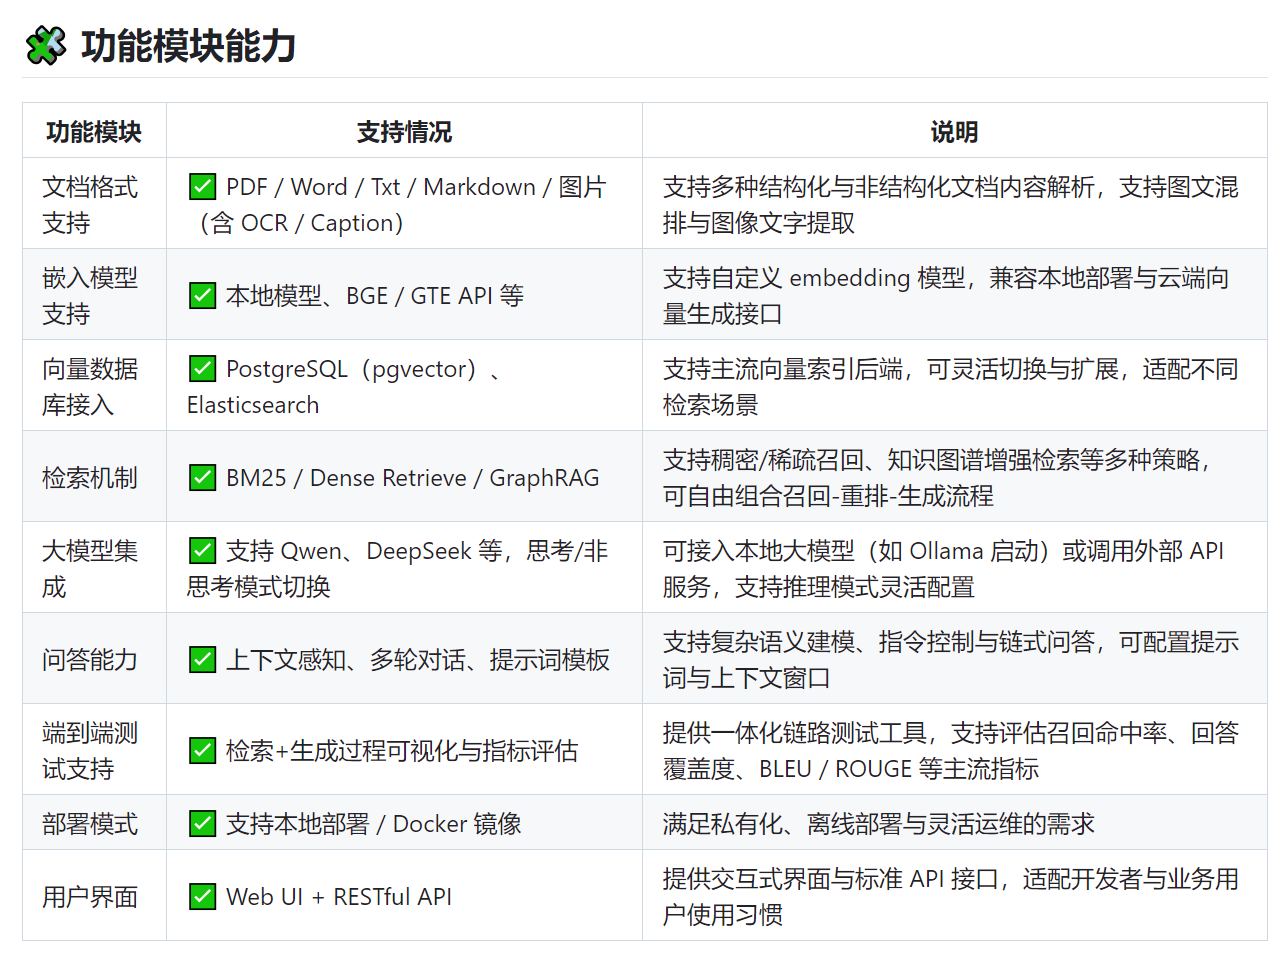The width and height of the screenshot is (1278, 958).
Task: Click the Web UI + RESTful API text
Action: coord(339,897)
